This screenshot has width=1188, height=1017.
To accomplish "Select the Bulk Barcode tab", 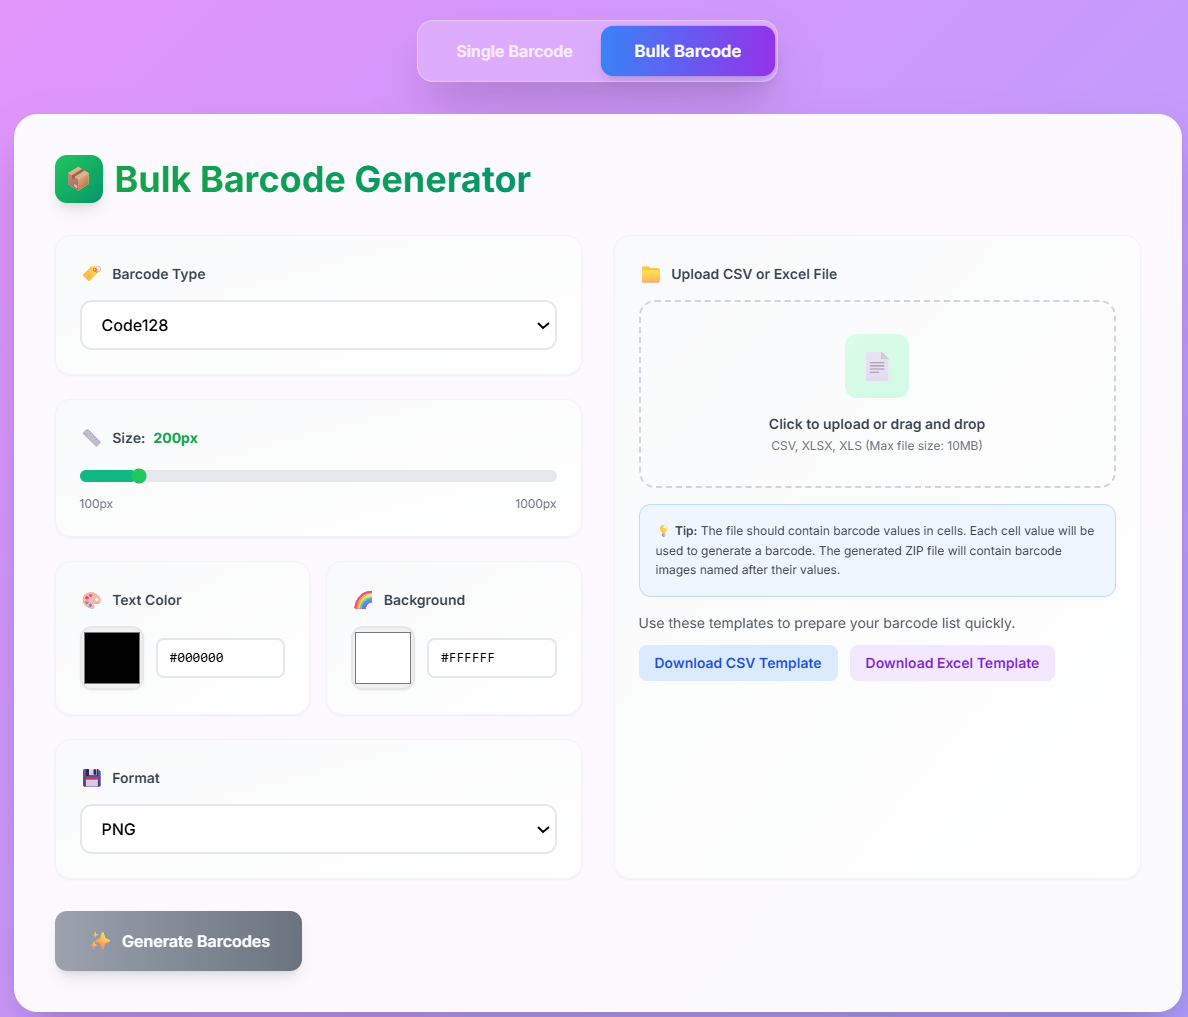I will coord(687,51).
